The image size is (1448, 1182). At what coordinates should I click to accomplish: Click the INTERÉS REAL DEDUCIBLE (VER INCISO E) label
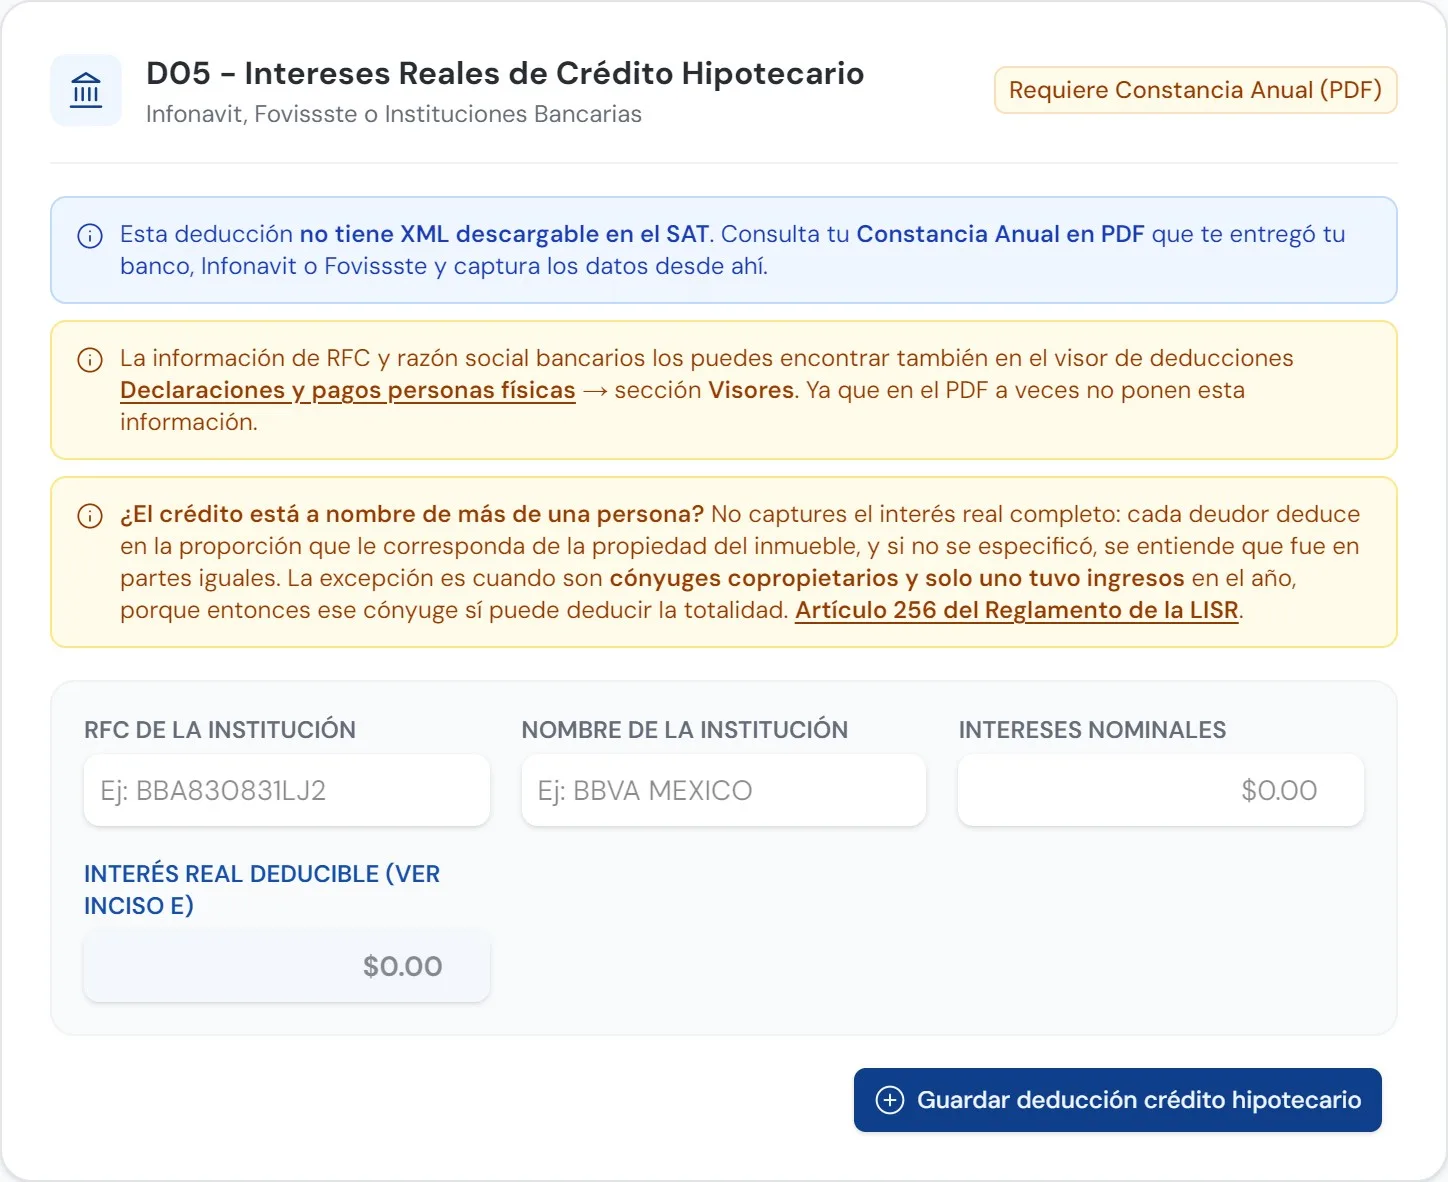pyautogui.click(x=262, y=889)
